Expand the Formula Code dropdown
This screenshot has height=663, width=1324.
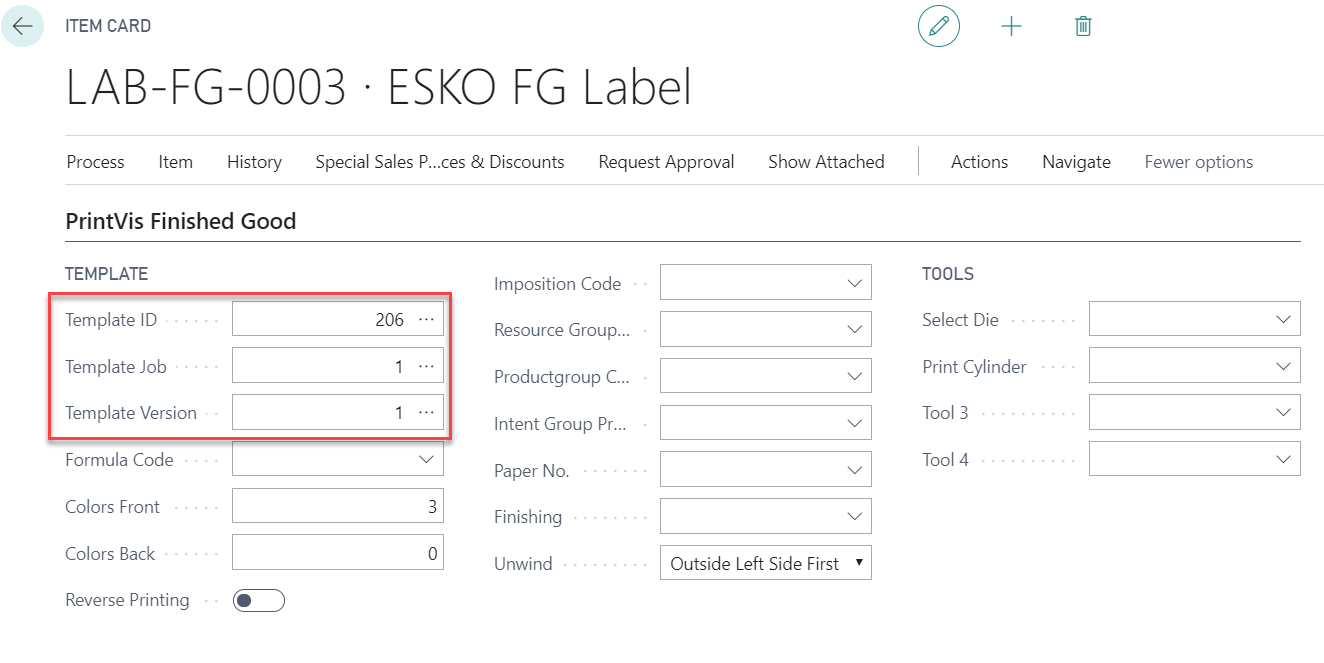click(427, 459)
